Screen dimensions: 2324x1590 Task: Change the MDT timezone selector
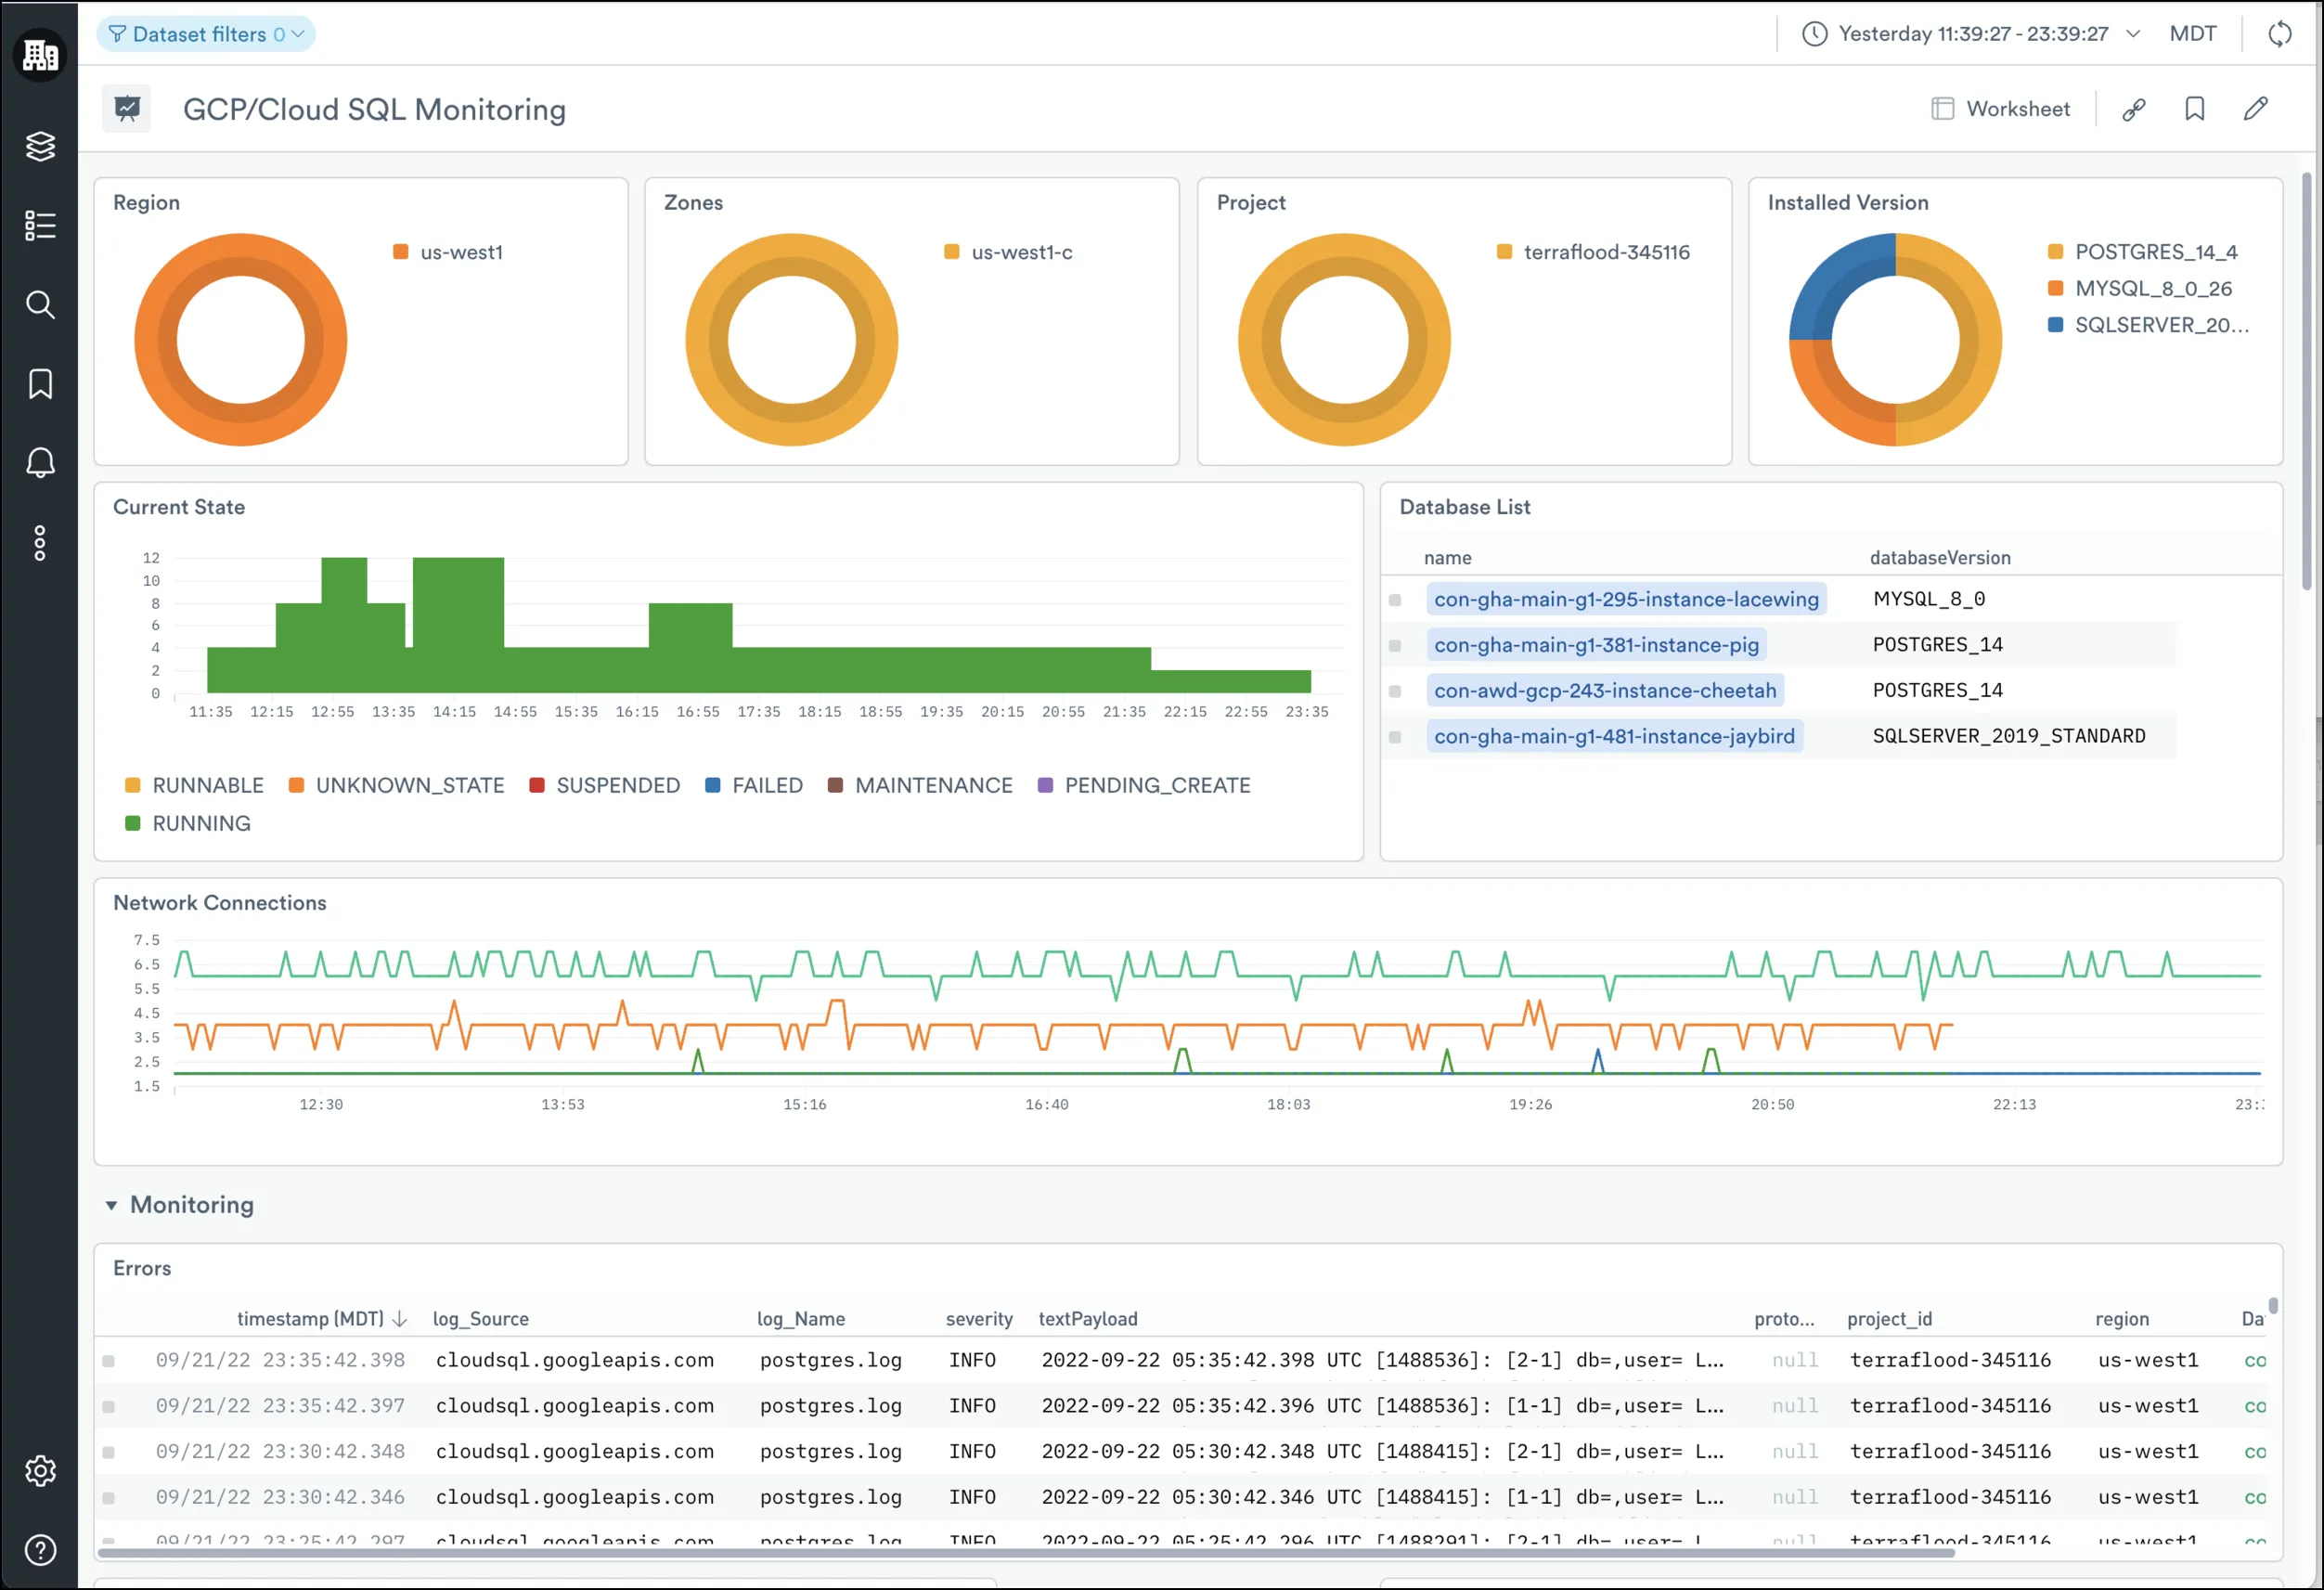click(x=2192, y=34)
